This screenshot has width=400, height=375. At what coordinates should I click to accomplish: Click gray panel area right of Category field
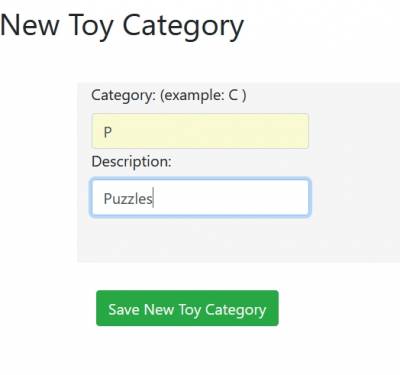click(353, 131)
